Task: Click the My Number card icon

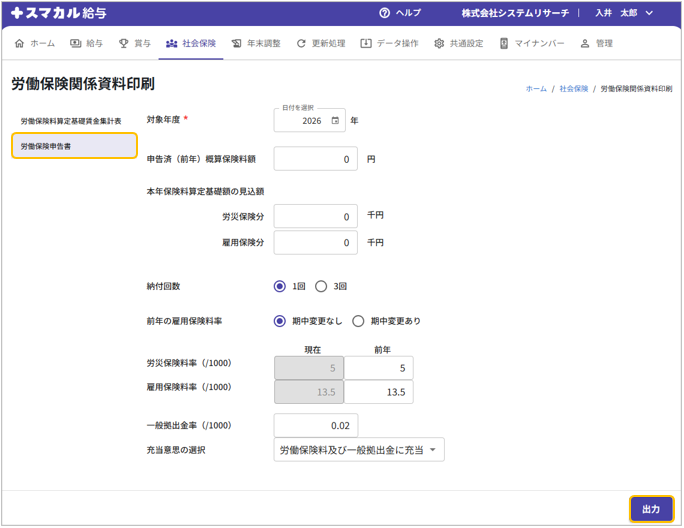Action: pyautogui.click(x=504, y=44)
